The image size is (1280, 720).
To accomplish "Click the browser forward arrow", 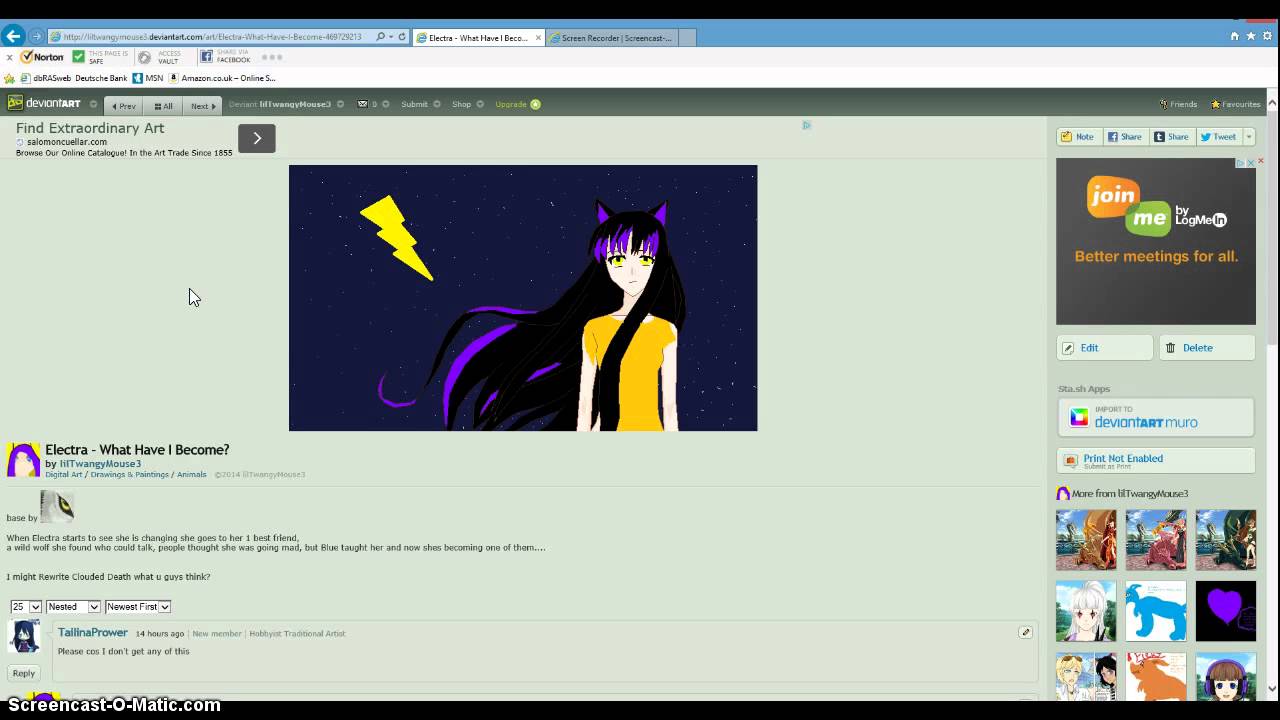I will tap(36, 36).
